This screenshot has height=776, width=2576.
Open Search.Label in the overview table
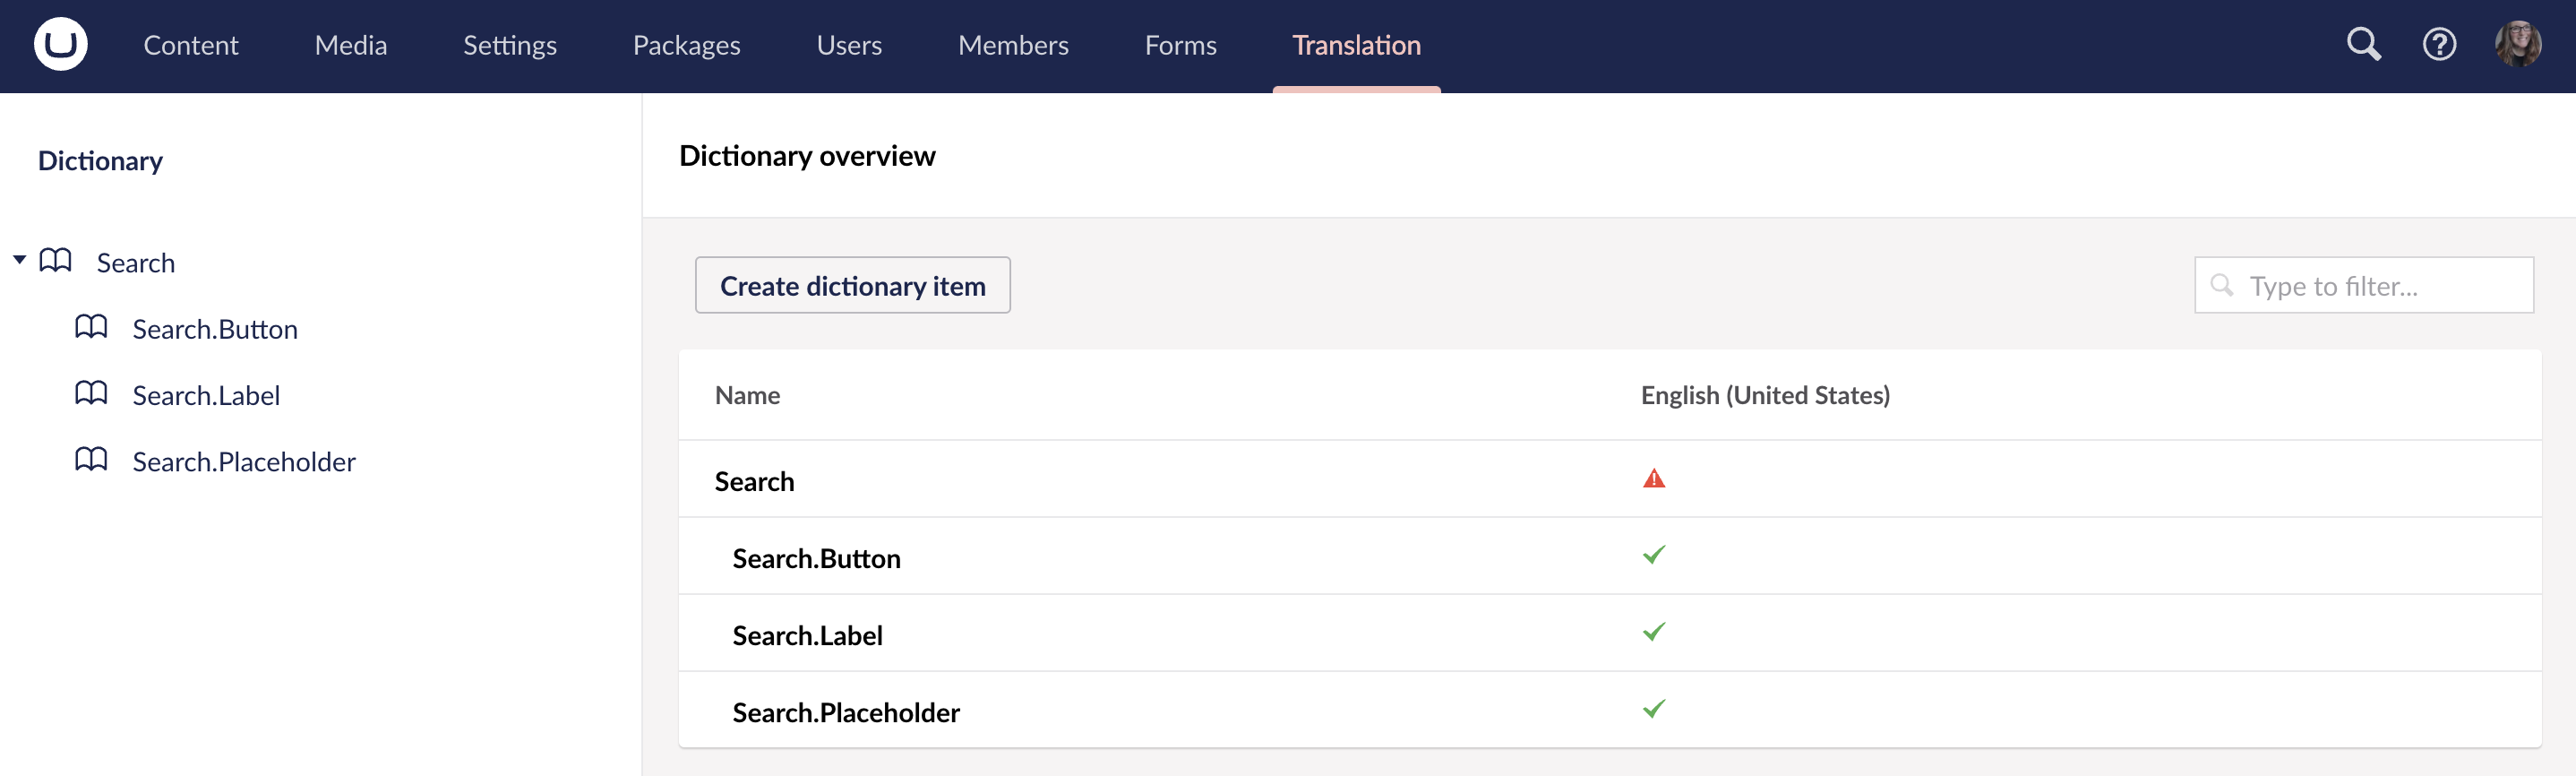807,636
